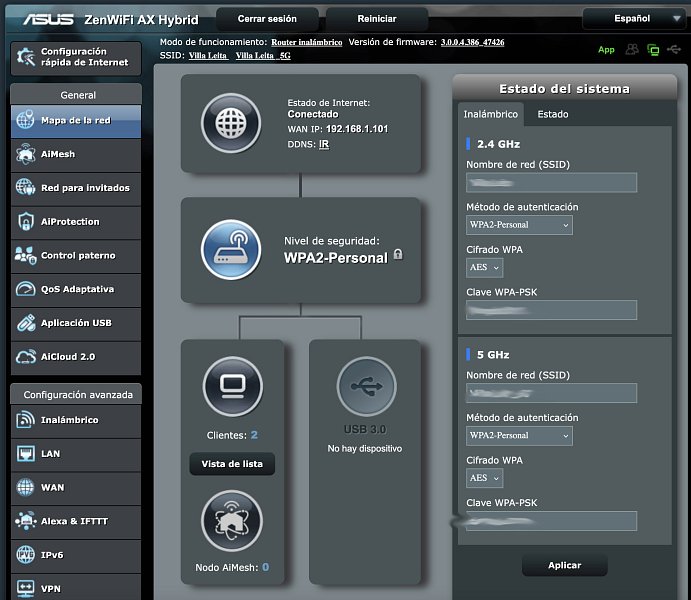Click the ASUS logo
Screen dimensions: 691x600
click(48, 19)
